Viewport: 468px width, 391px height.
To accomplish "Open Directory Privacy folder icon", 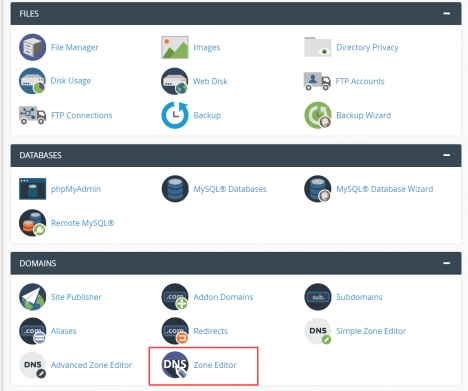I will [x=318, y=47].
